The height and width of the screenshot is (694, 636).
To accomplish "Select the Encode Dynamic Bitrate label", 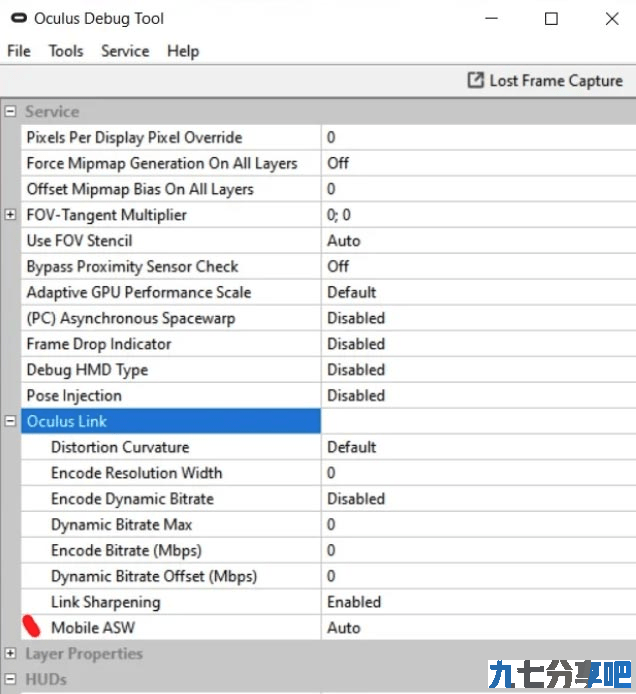I will (x=133, y=499).
